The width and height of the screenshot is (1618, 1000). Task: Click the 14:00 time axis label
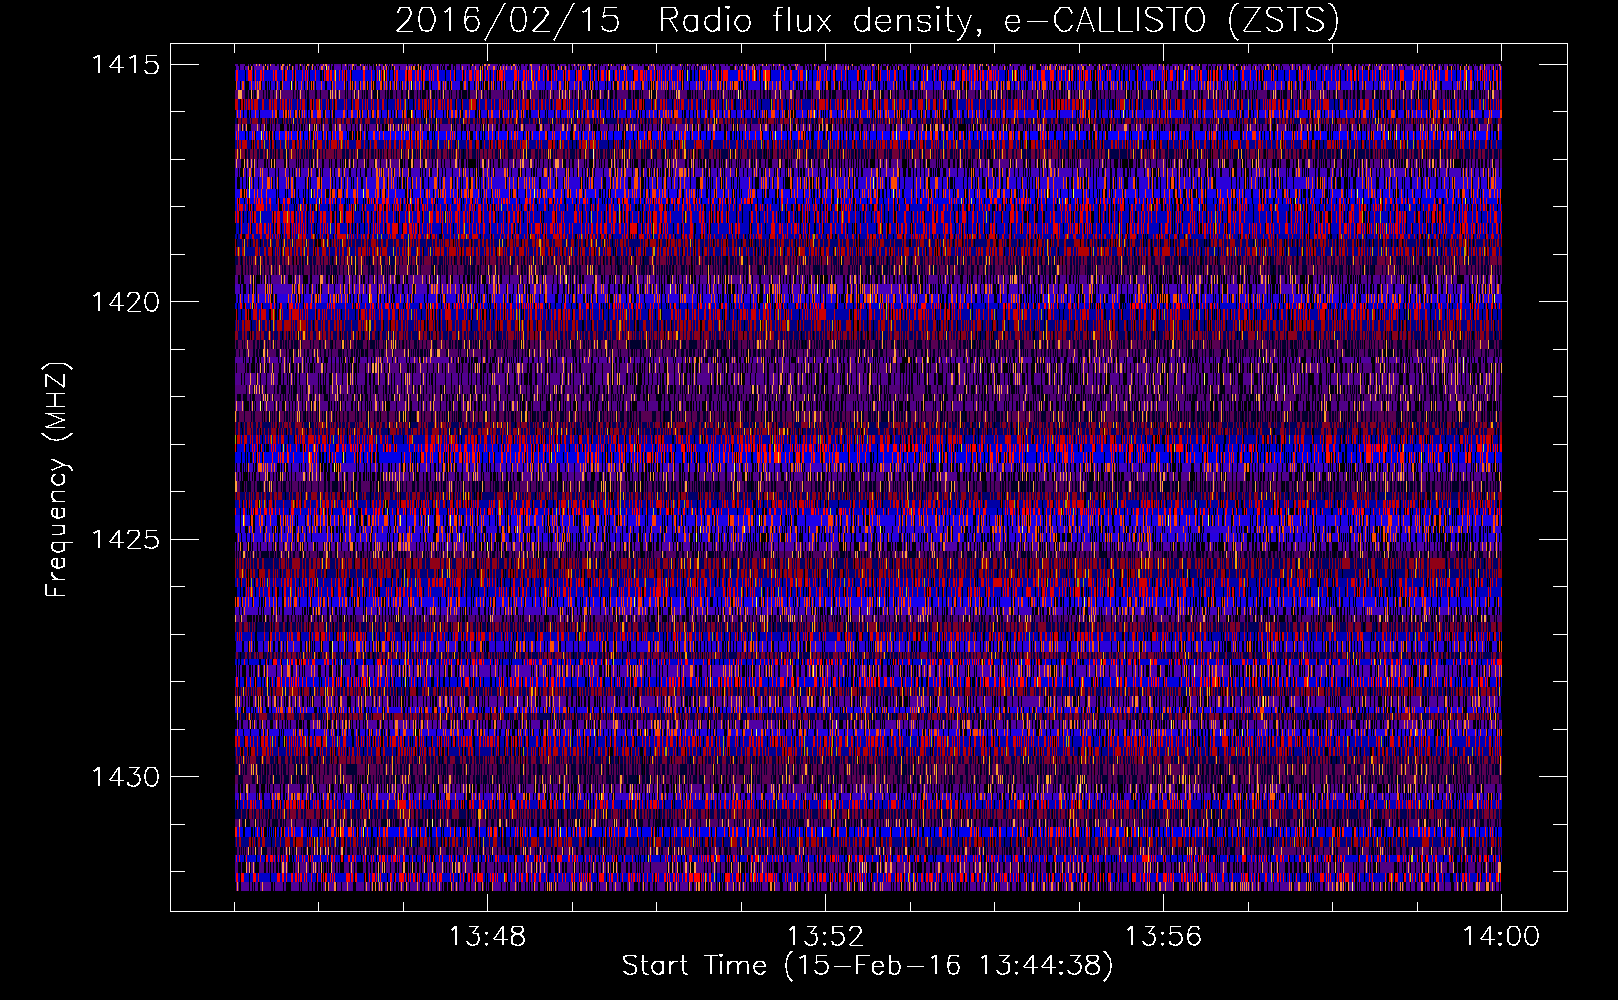[1501, 937]
